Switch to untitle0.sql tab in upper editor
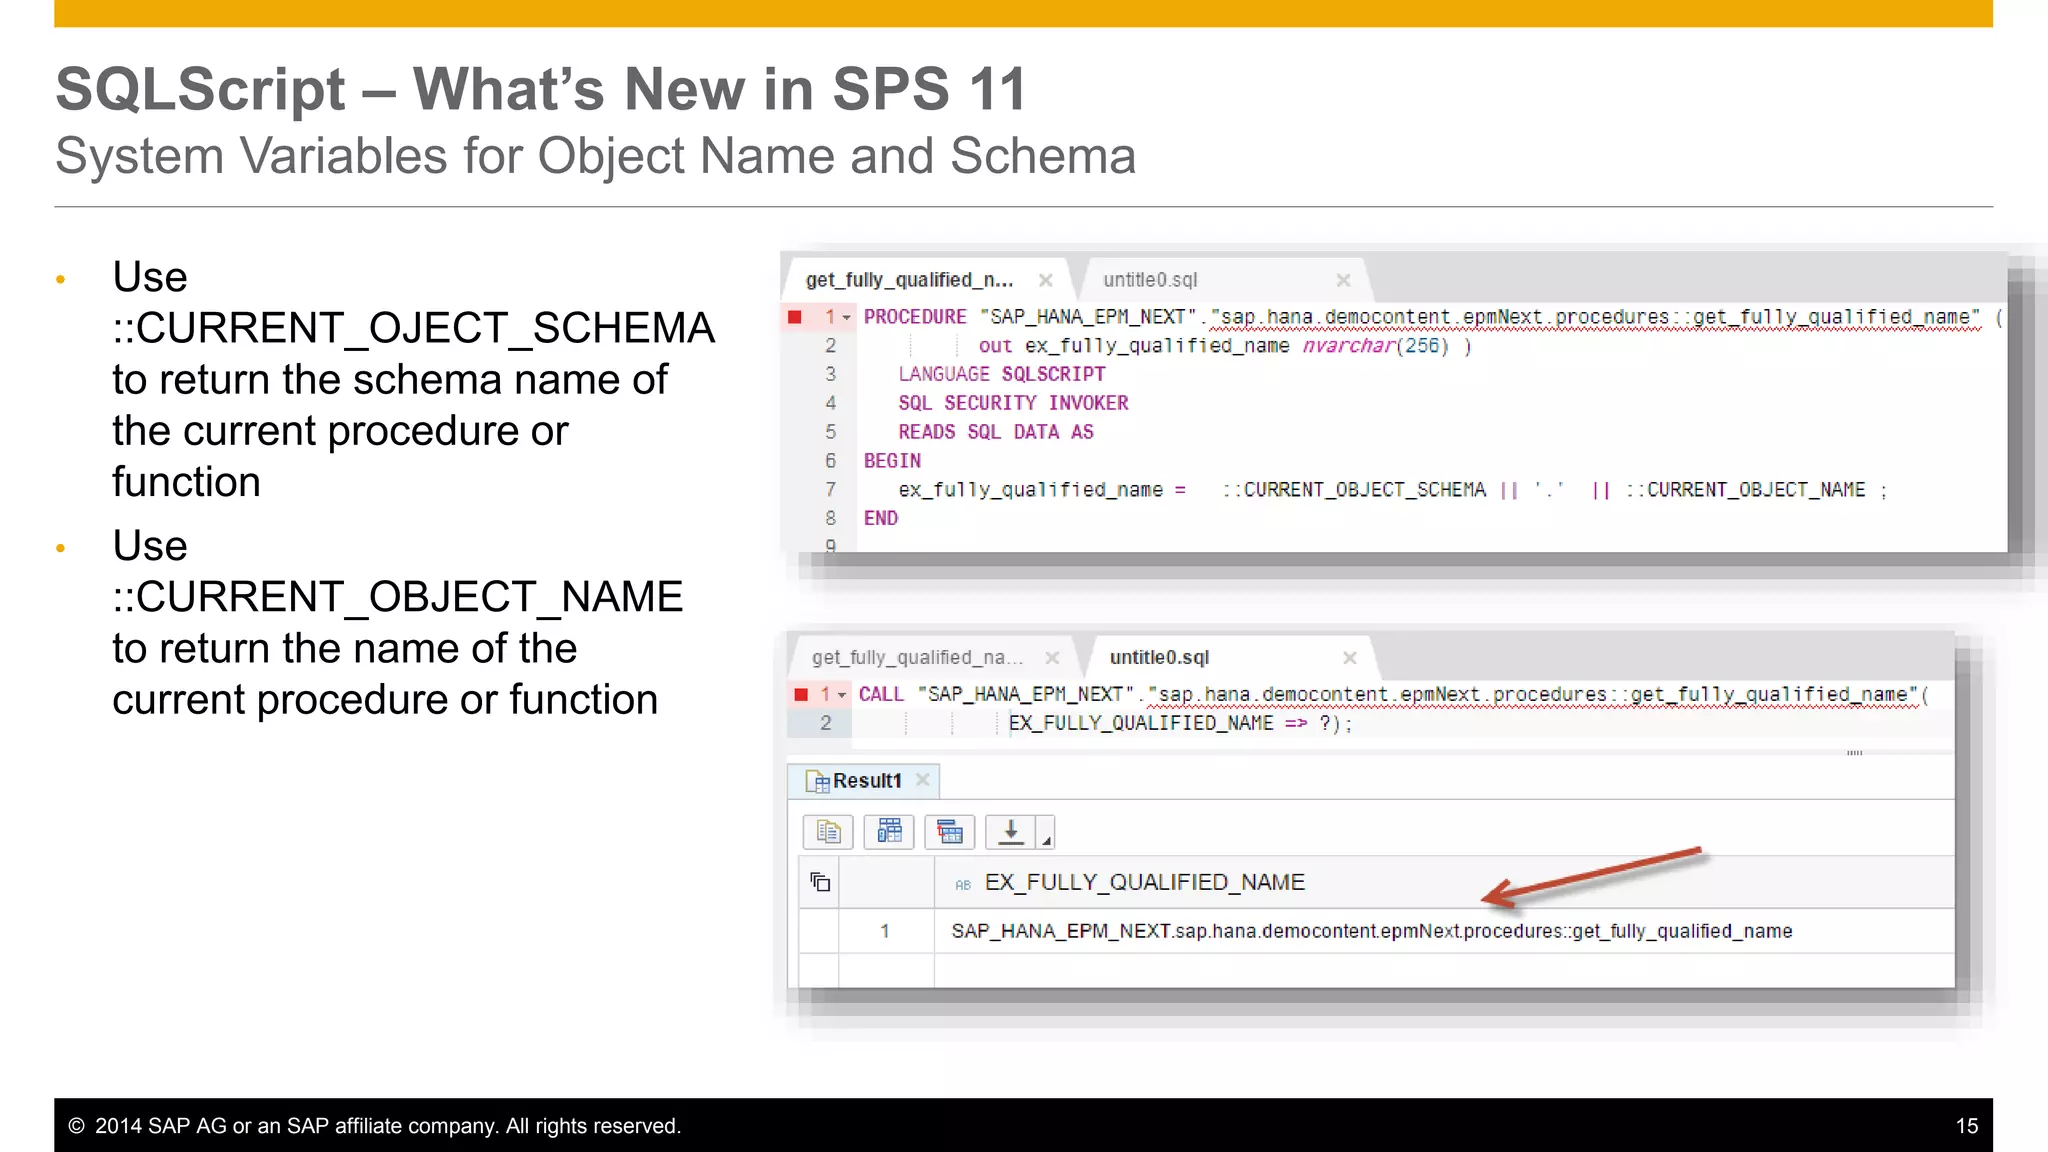 (x=1150, y=280)
